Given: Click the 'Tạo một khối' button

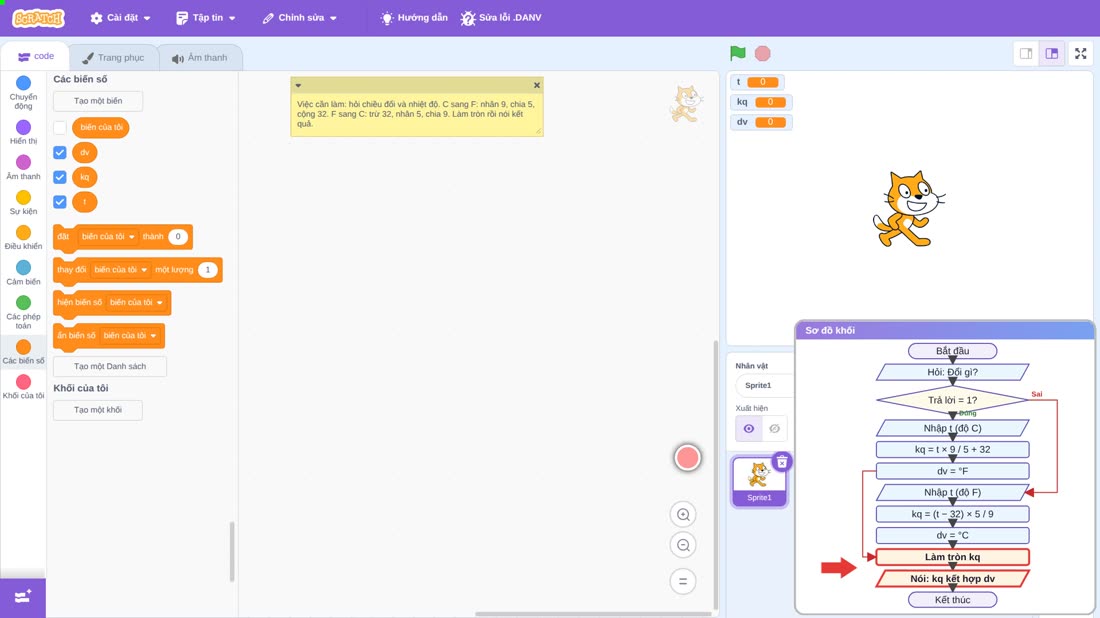Looking at the screenshot, I should [98, 410].
